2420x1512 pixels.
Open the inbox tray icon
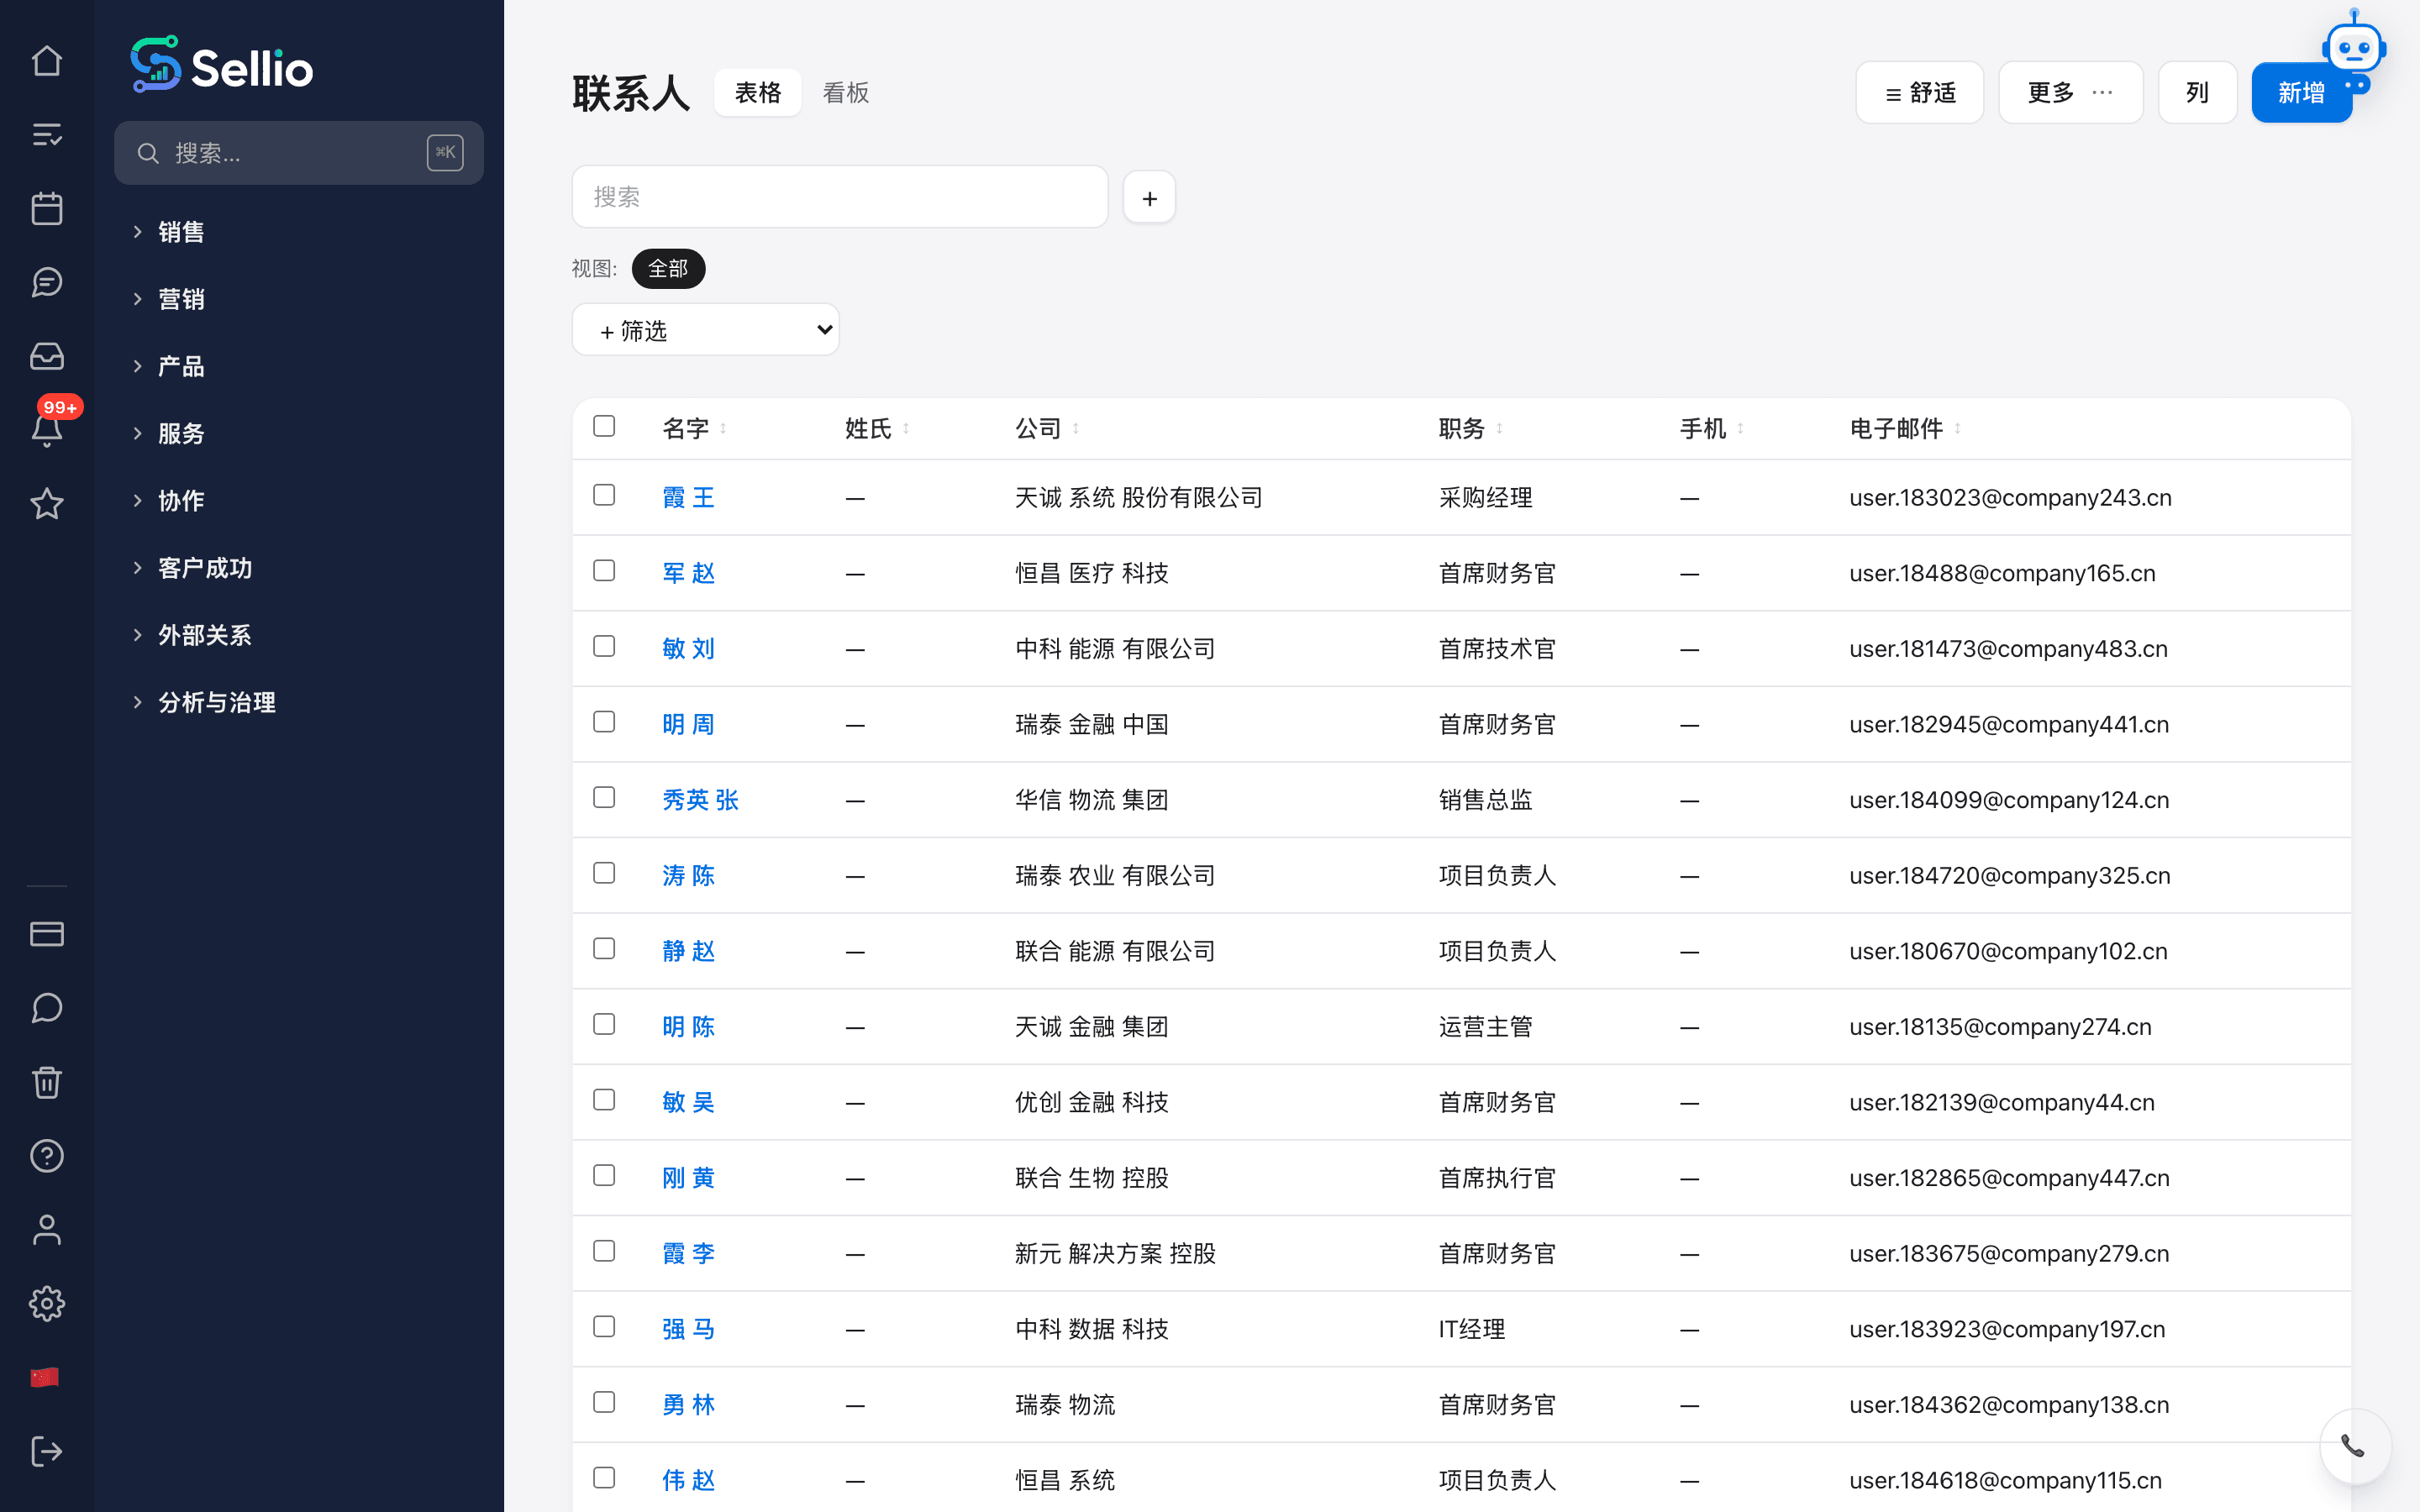pyautogui.click(x=47, y=357)
